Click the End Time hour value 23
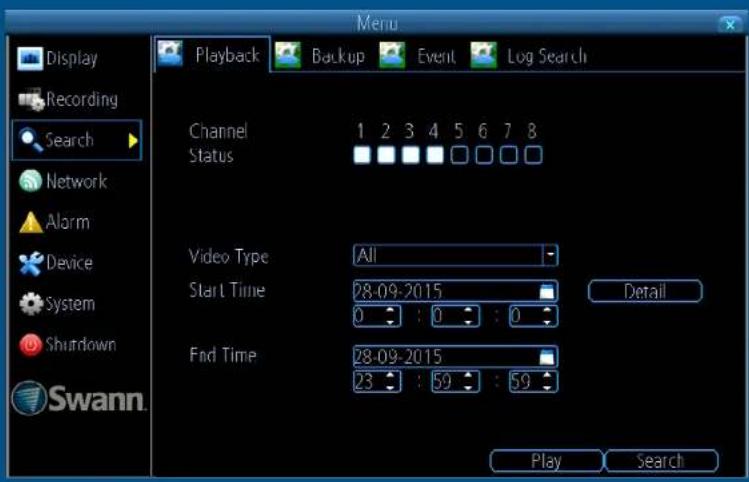This screenshot has height=482, width=749. (365, 382)
